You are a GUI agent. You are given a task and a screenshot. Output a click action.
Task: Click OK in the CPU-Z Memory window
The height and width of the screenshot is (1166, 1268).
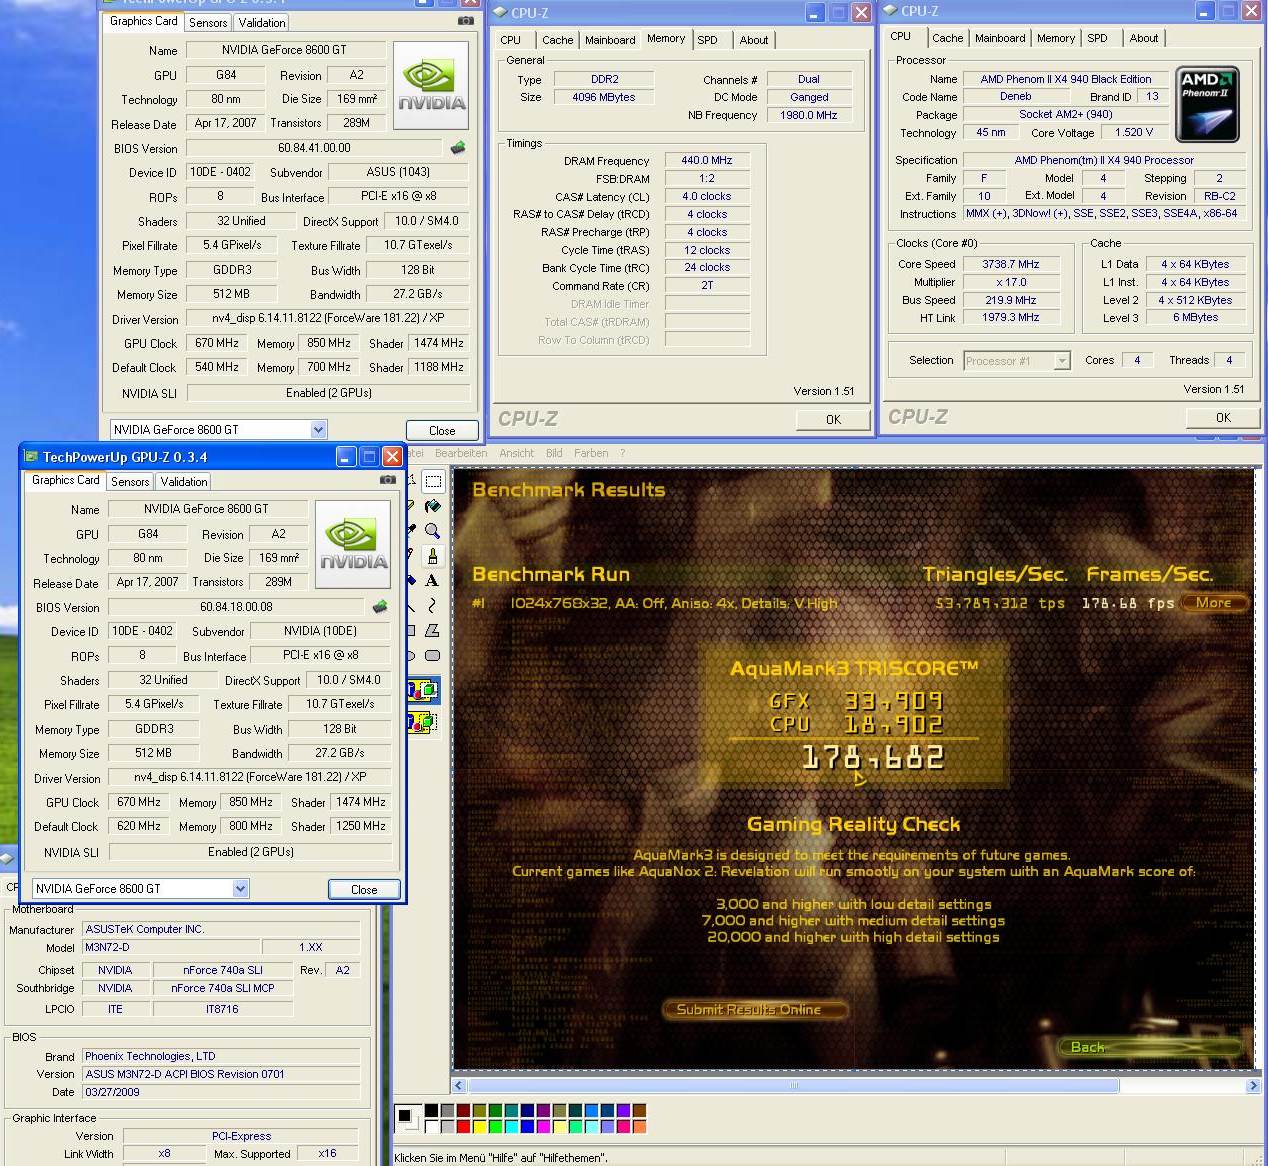tap(833, 419)
